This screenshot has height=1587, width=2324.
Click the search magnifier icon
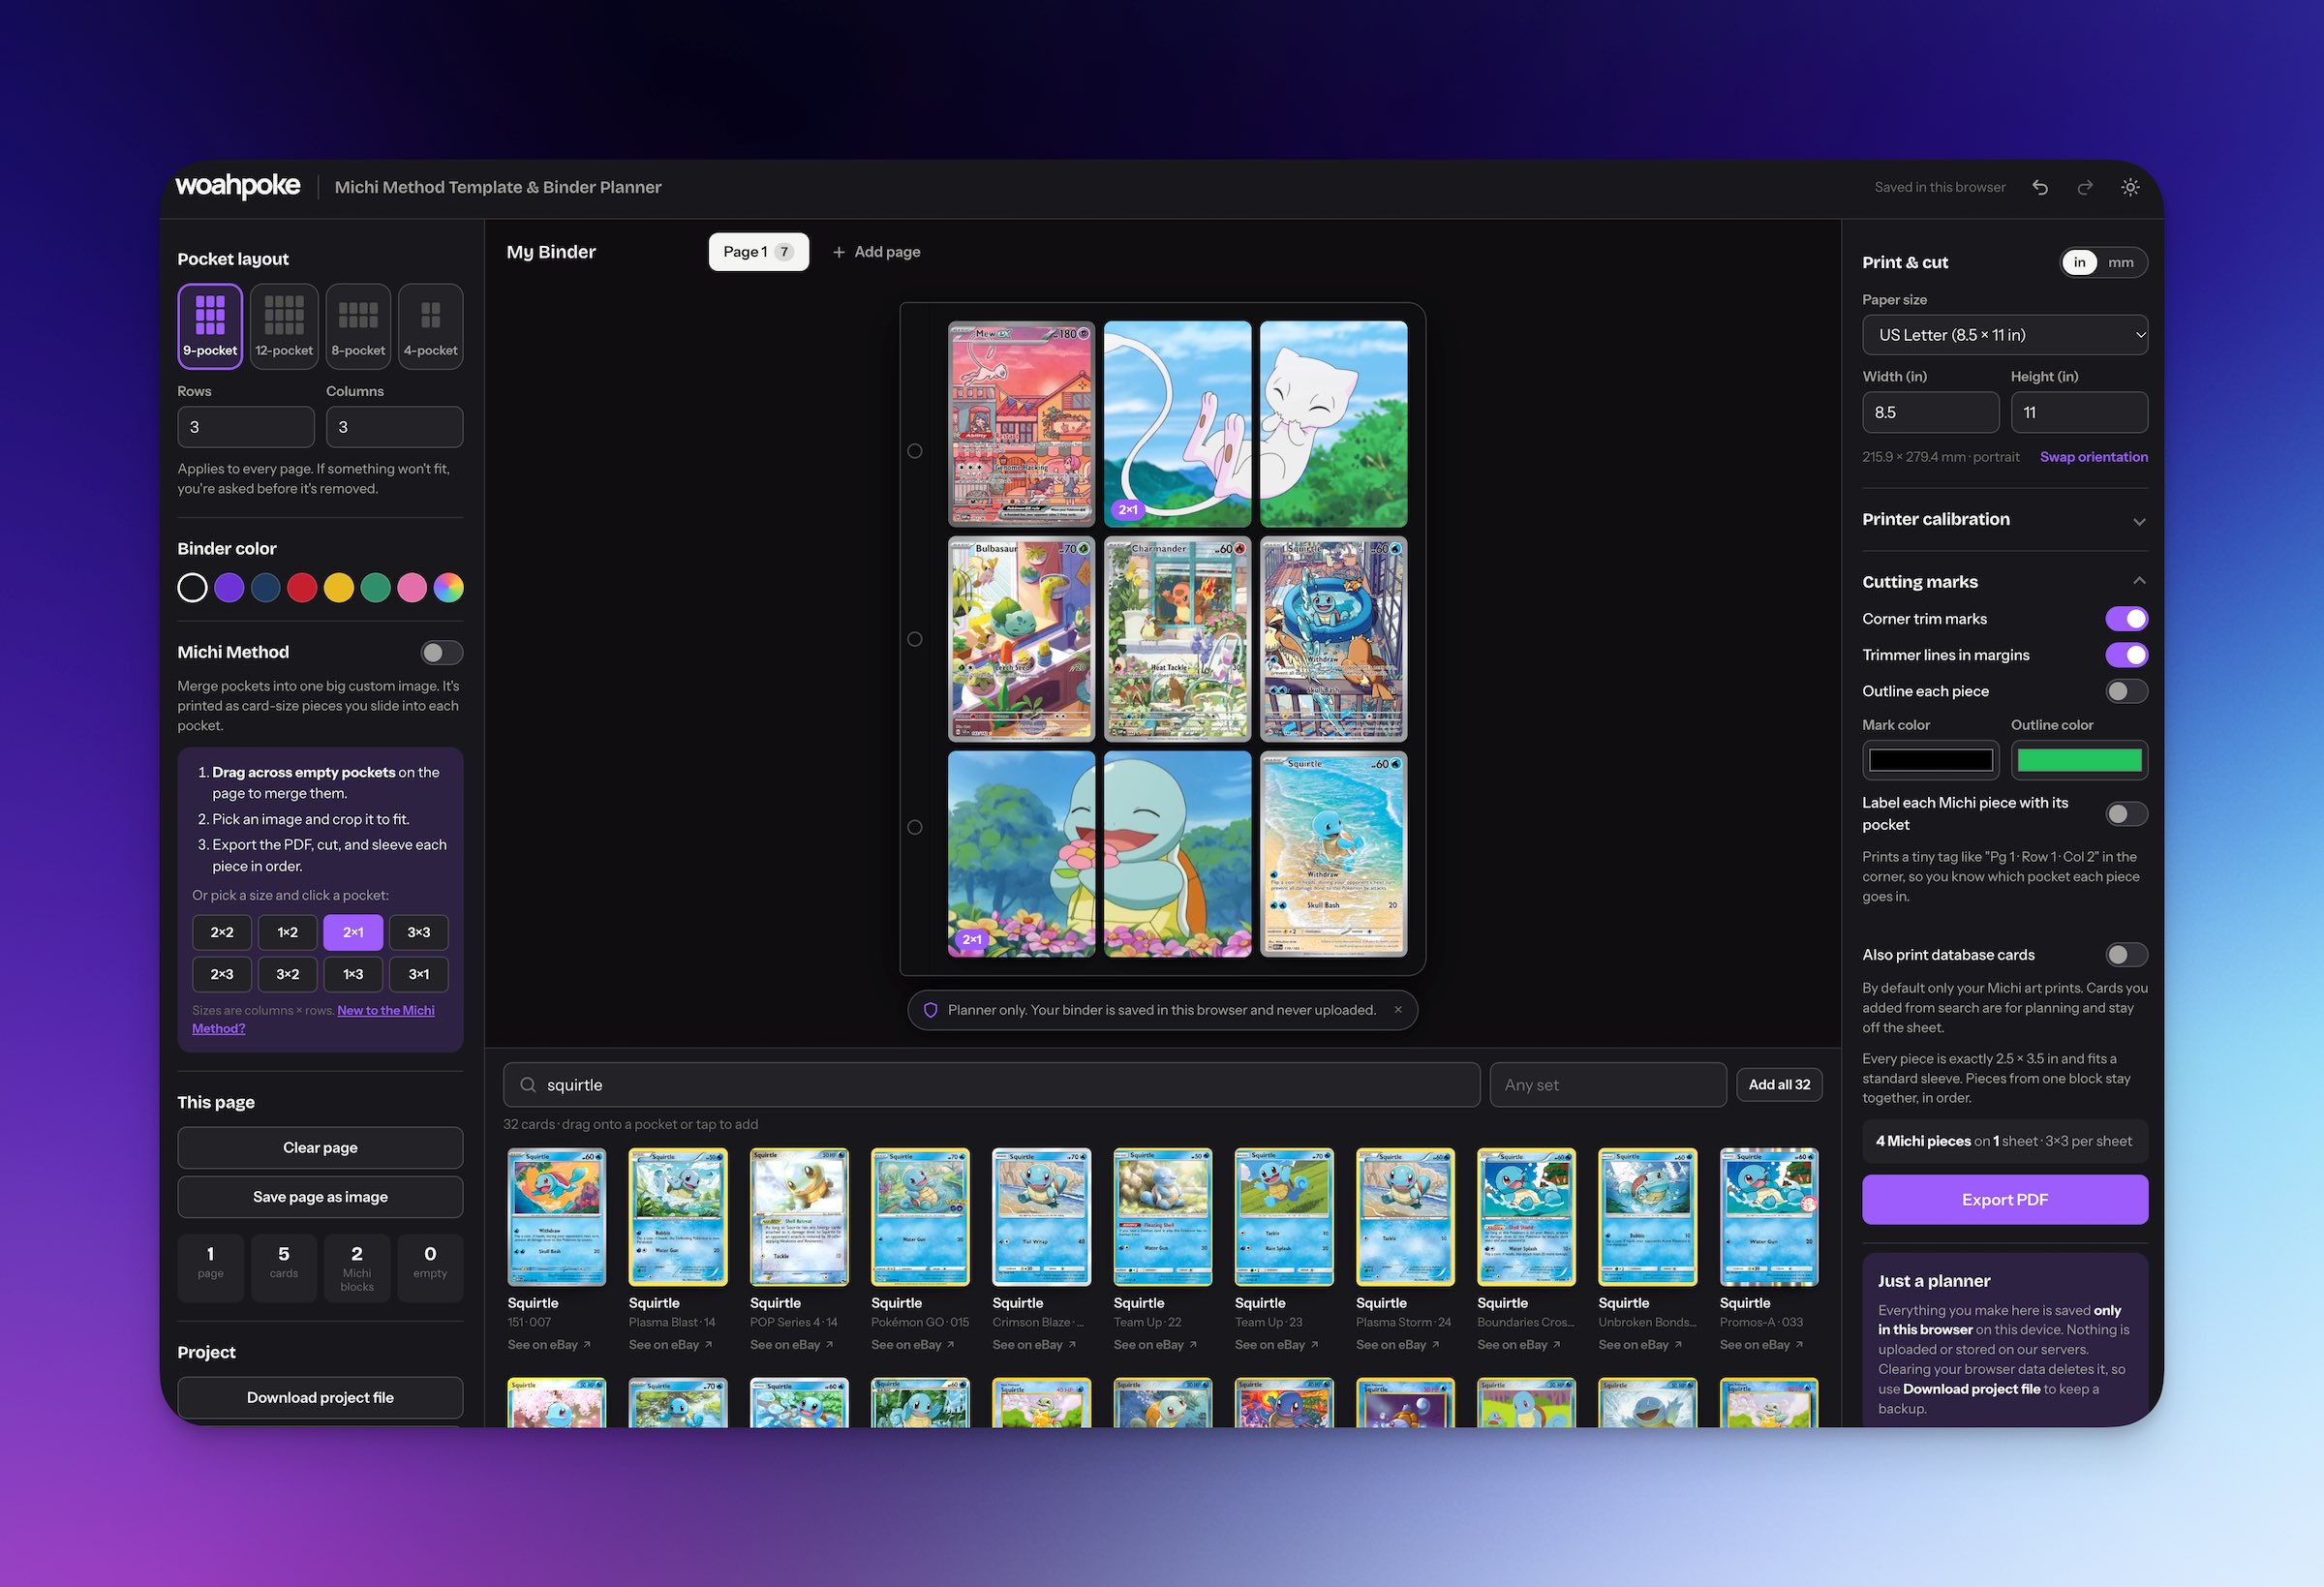click(x=528, y=1085)
